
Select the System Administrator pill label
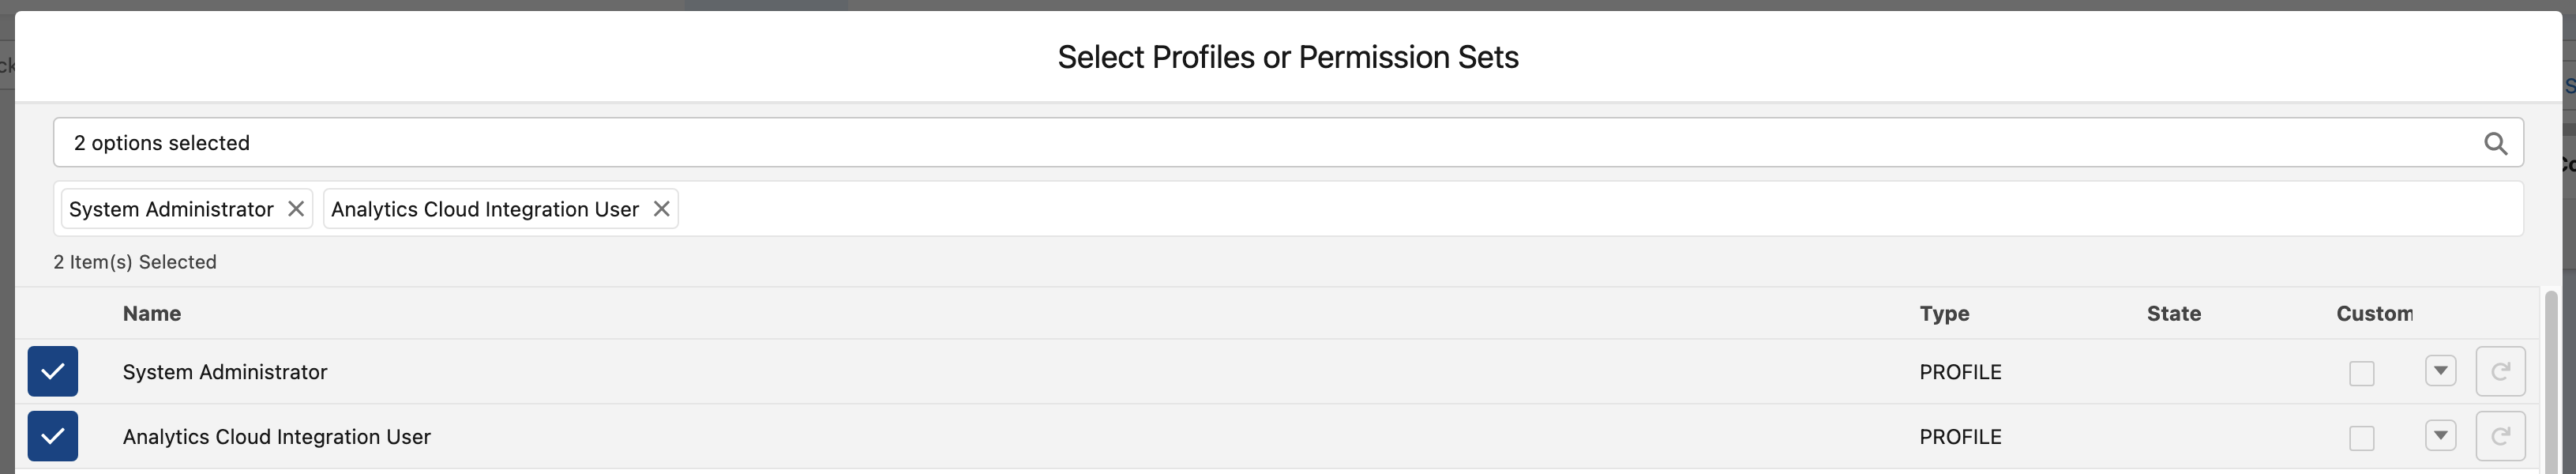[171, 209]
